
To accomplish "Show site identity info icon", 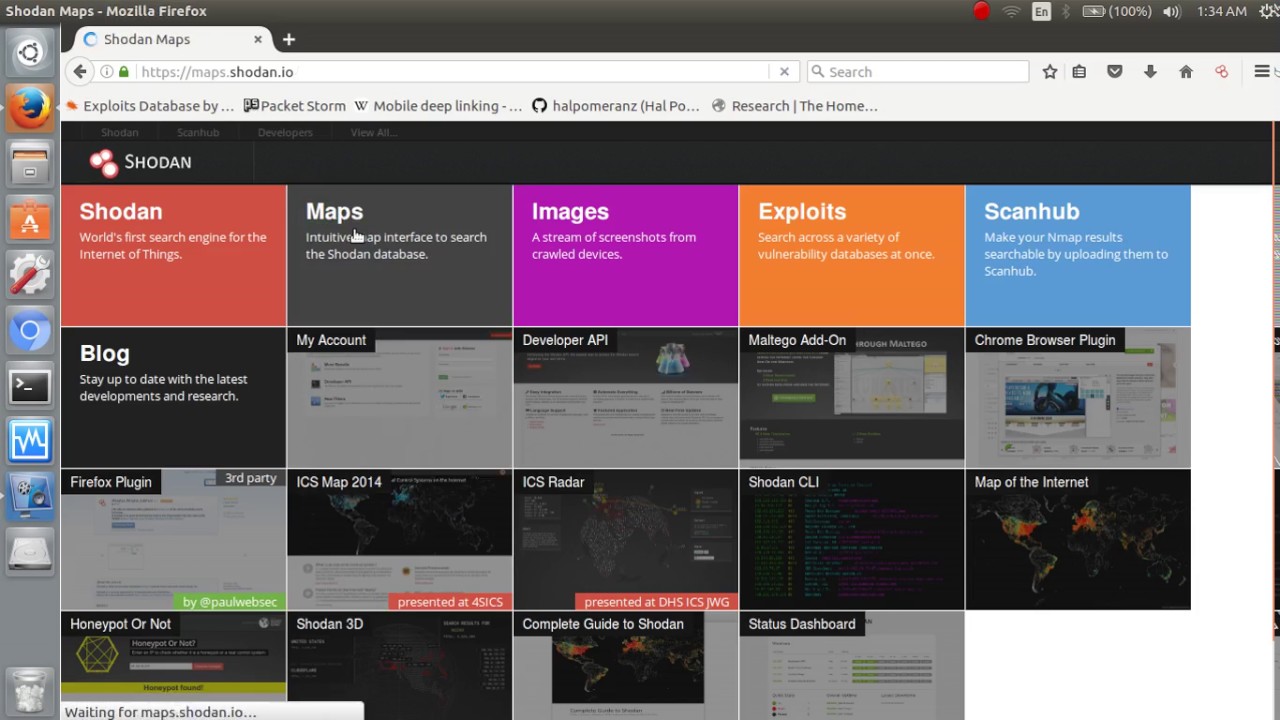I will tap(107, 72).
